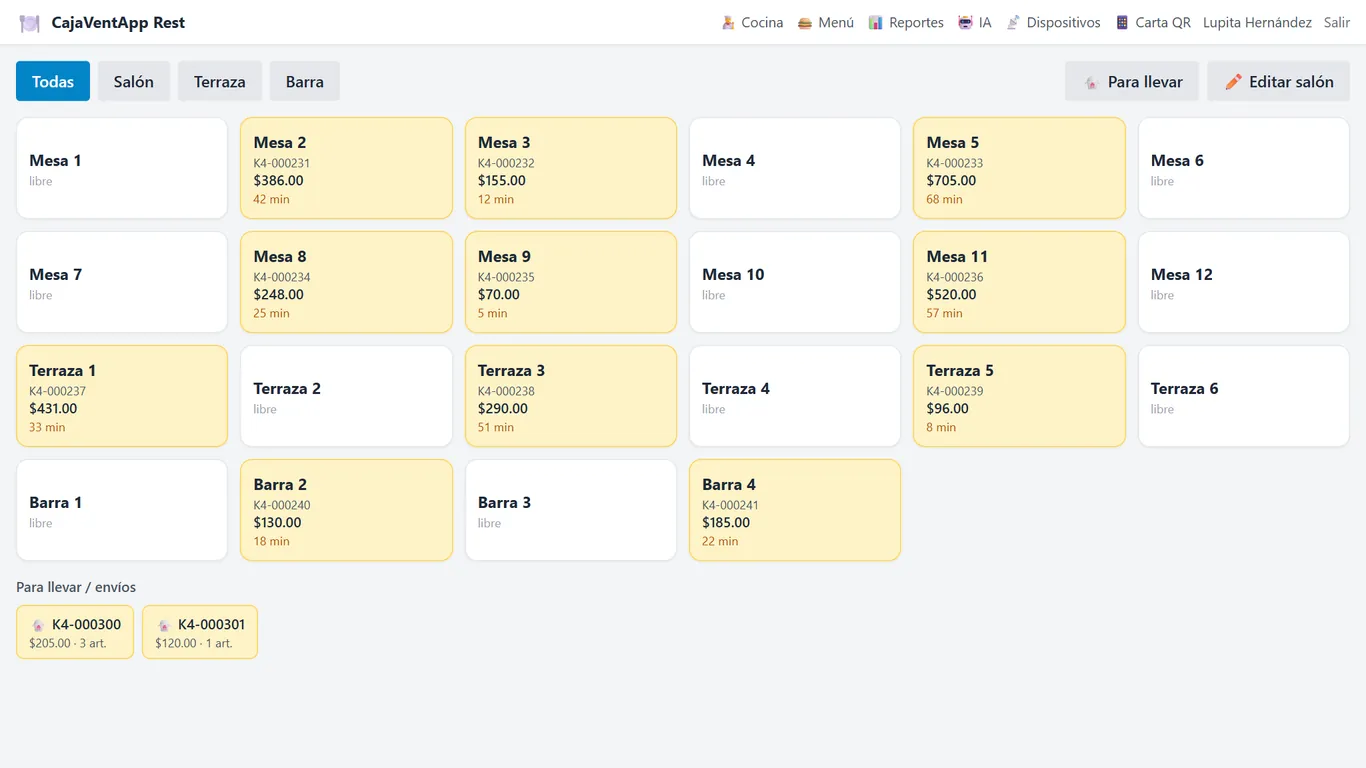The image size is (1366, 768).
Task: Select the free Mesa 6 card
Action: [1244, 168]
